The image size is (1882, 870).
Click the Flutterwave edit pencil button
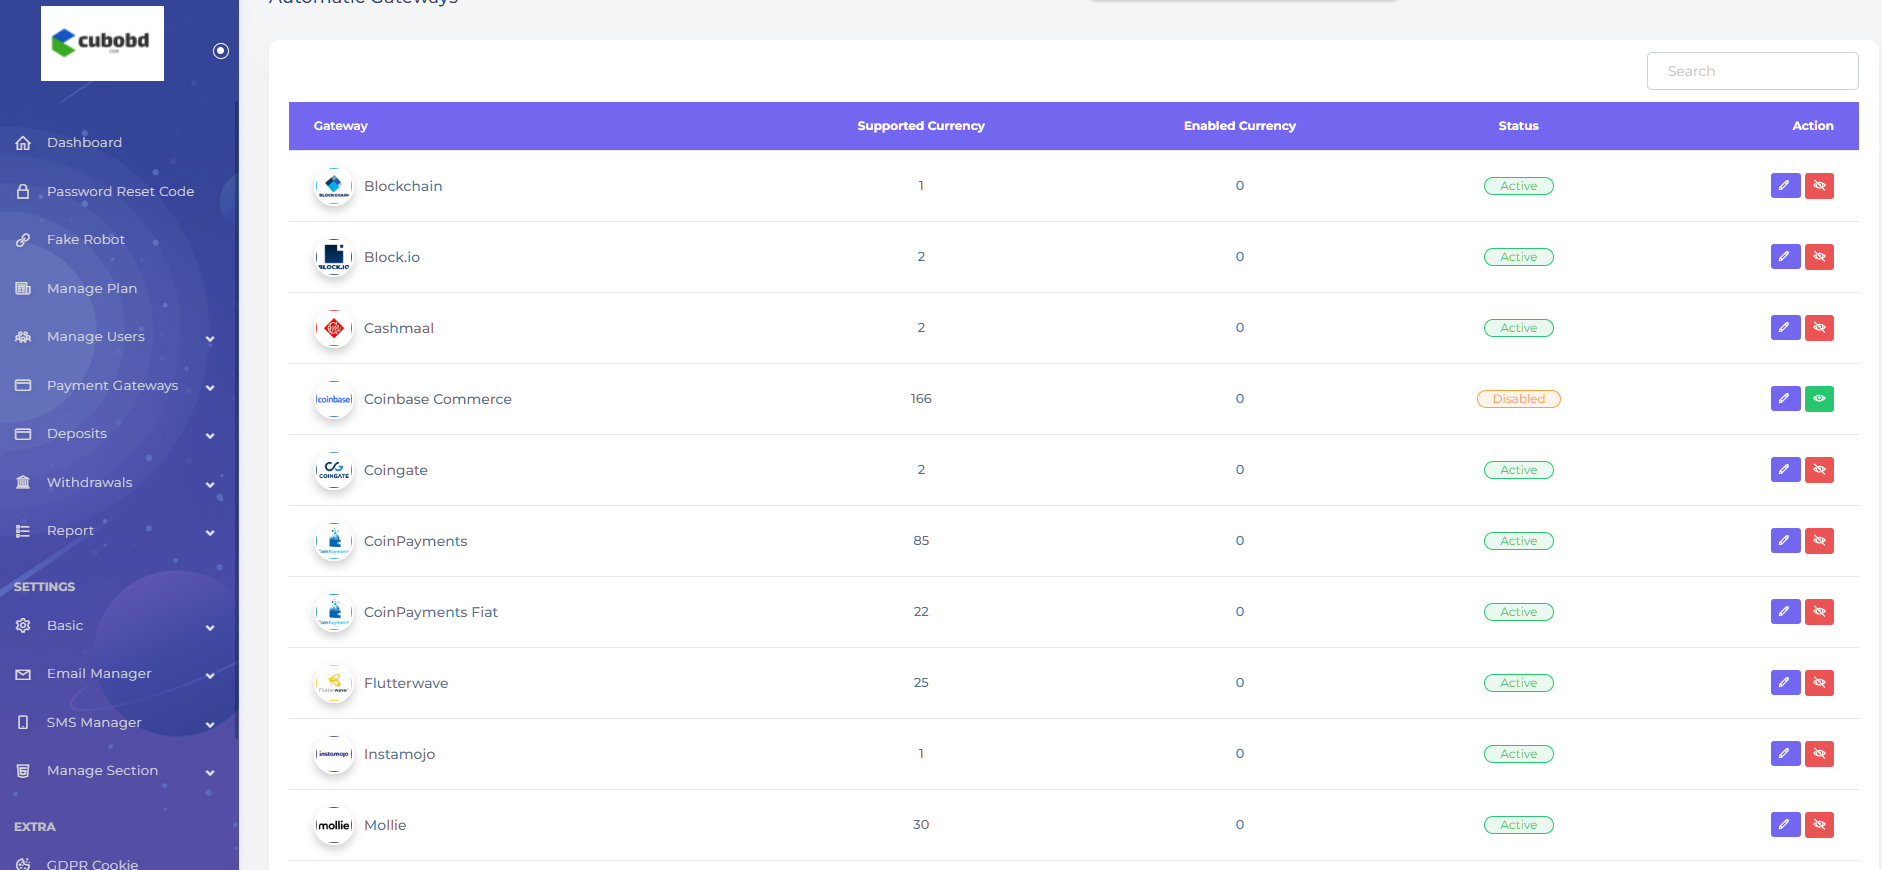click(1784, 683)
